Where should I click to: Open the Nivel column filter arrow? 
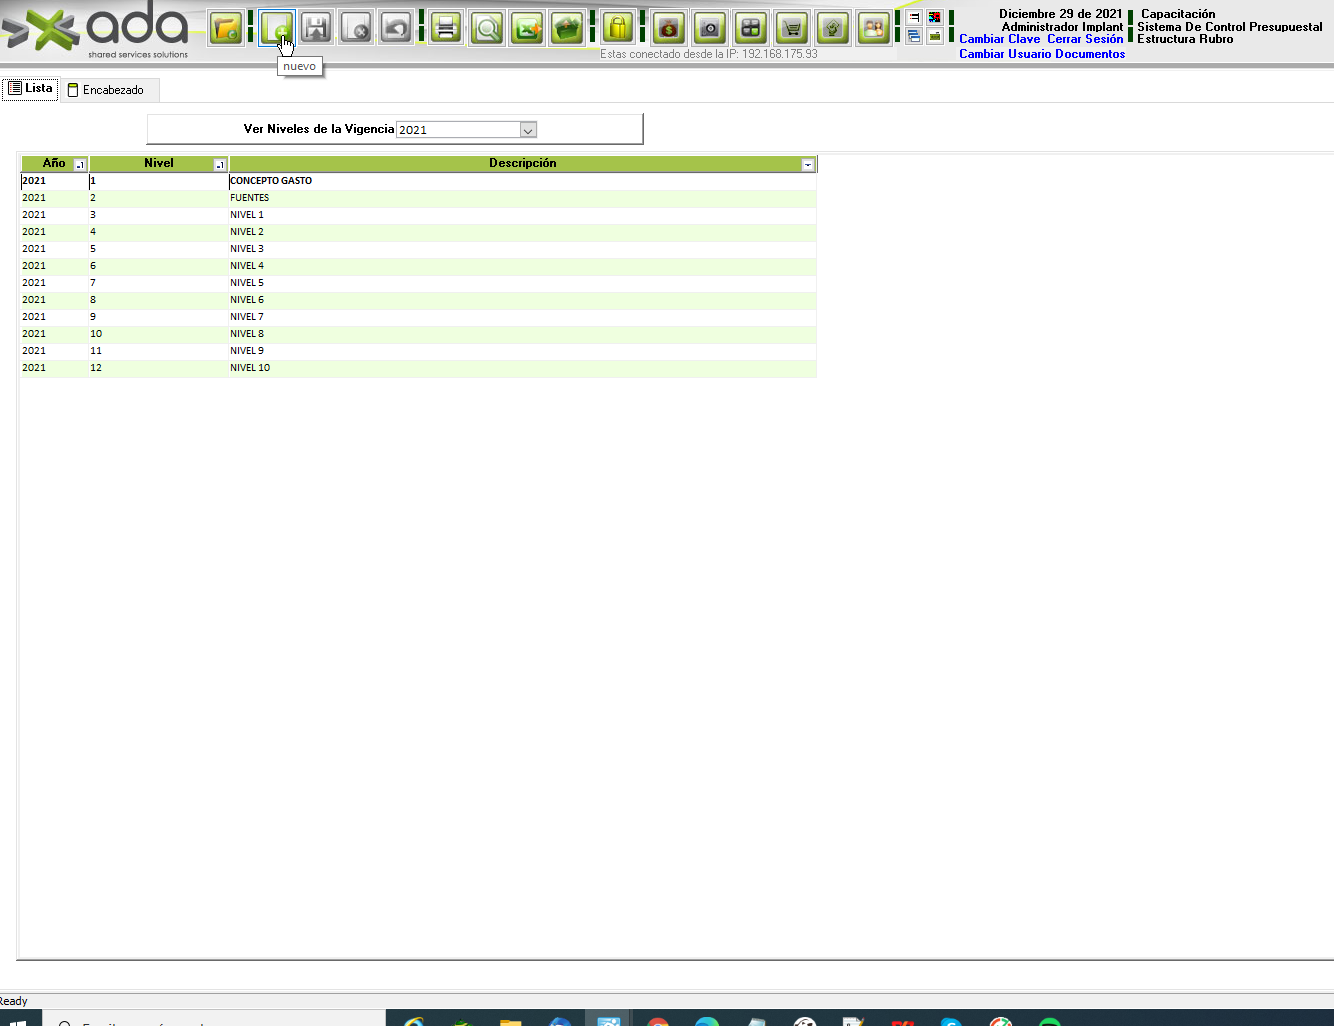pos(220,165)
